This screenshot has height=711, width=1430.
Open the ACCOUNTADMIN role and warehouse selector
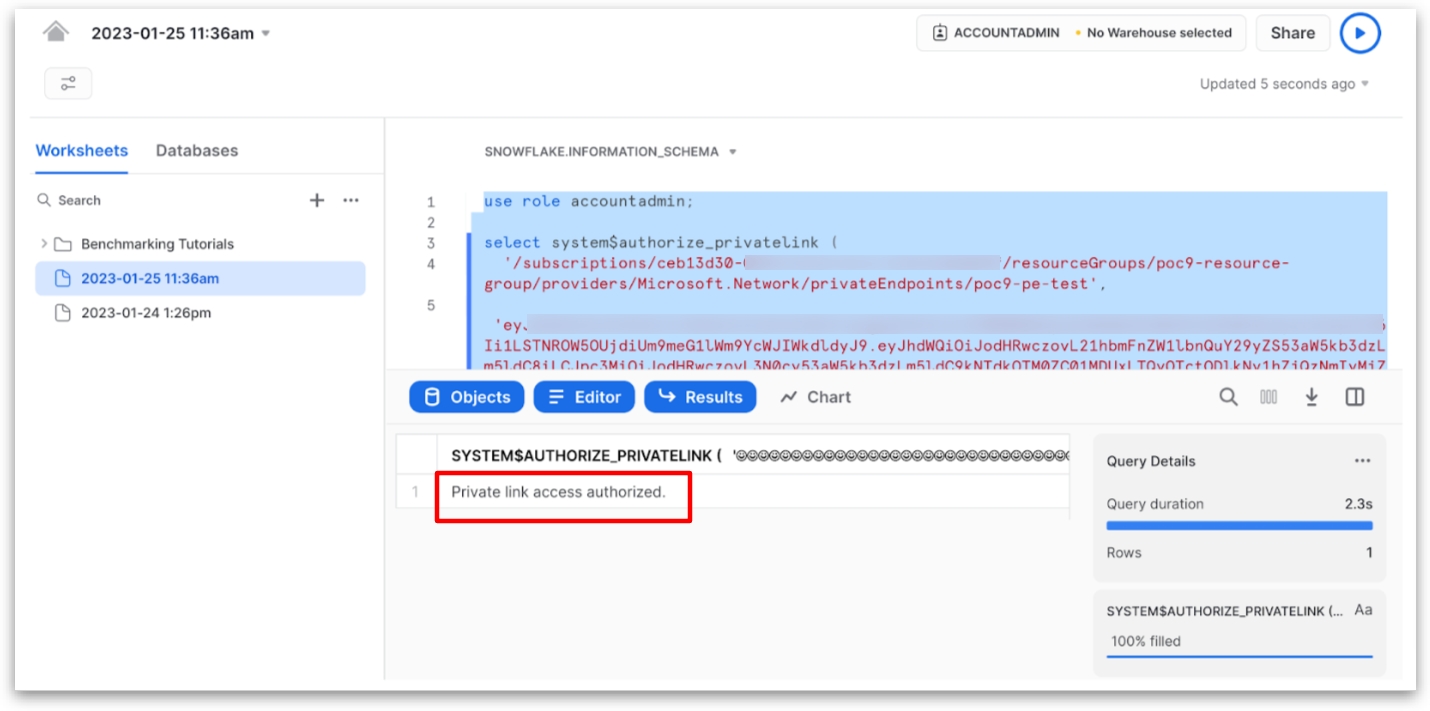1081,33
